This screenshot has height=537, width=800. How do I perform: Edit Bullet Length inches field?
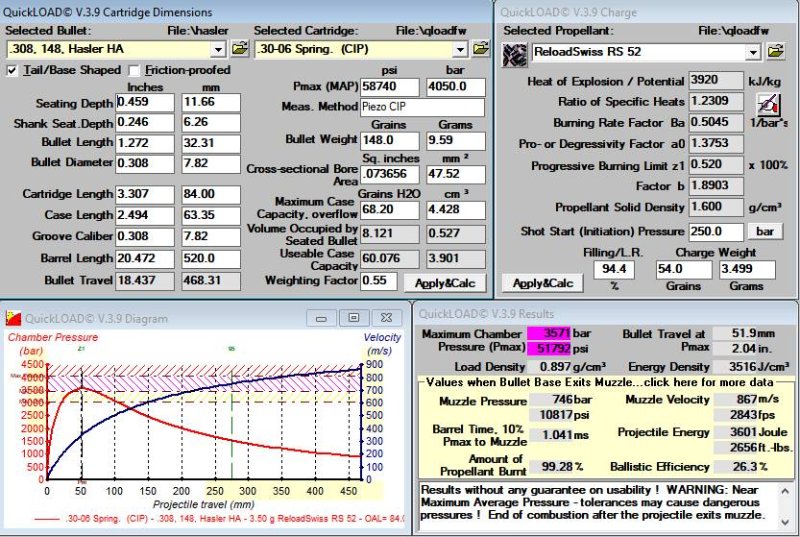click(145, 143)
